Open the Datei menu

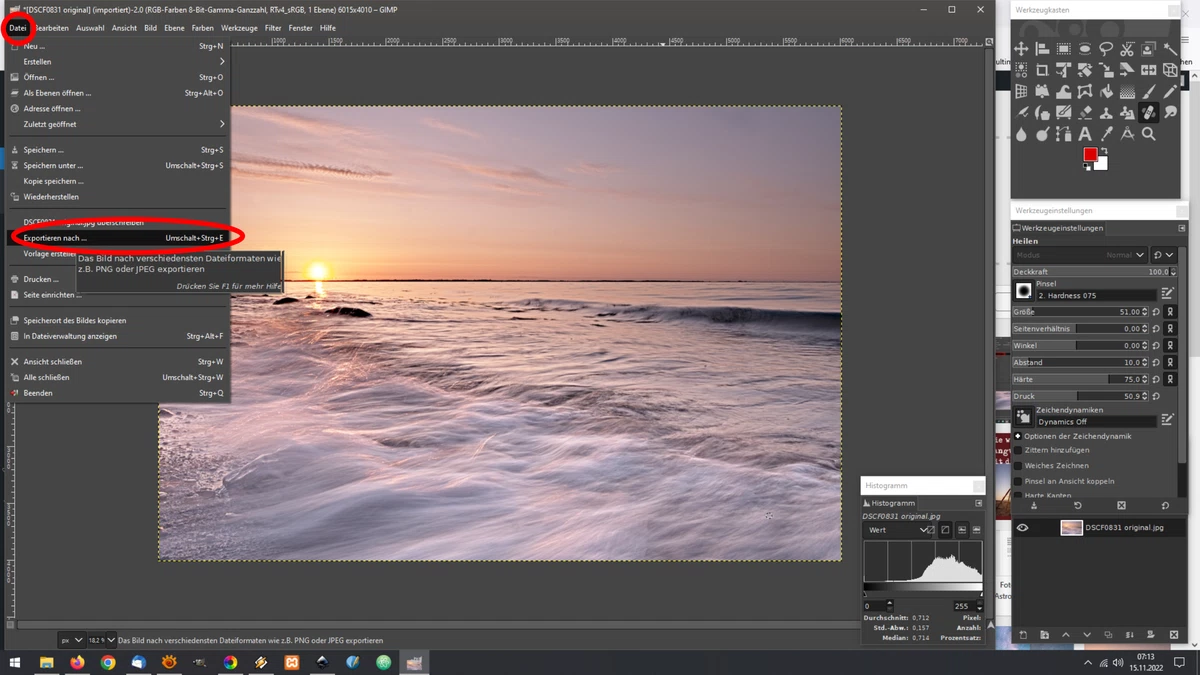[18, 28]
